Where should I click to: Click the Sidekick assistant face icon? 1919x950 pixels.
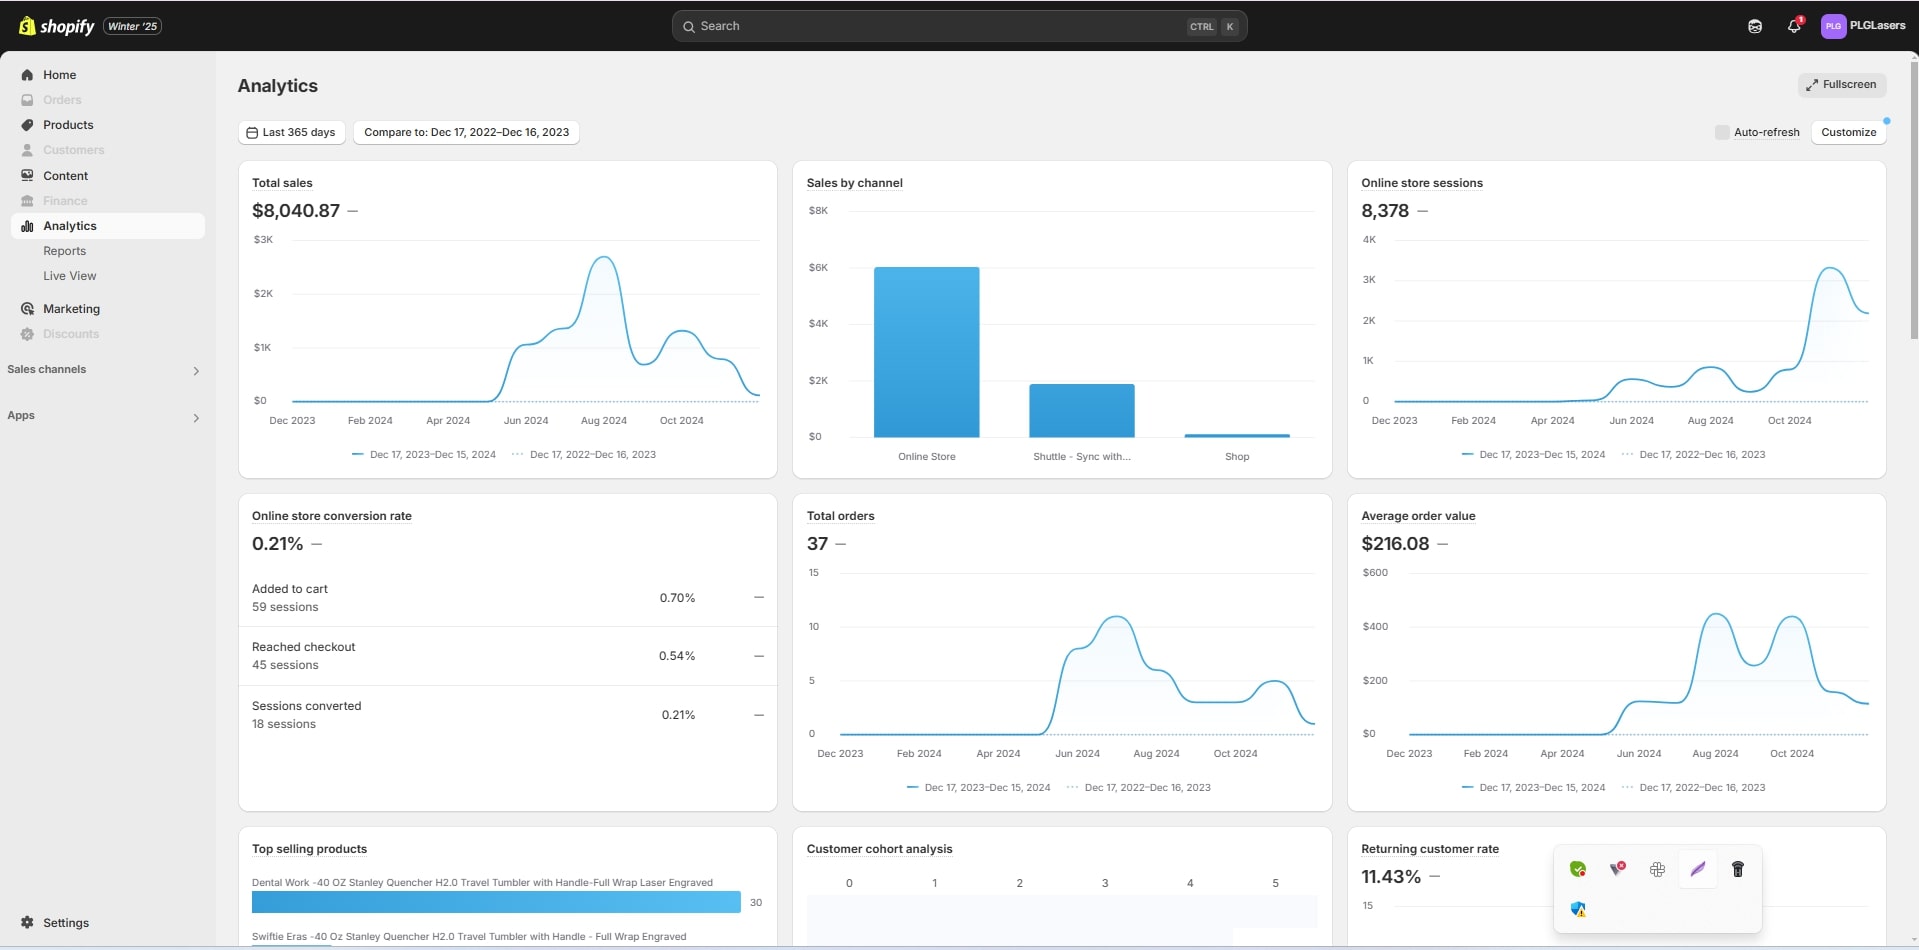click(x=1755, y=27)
